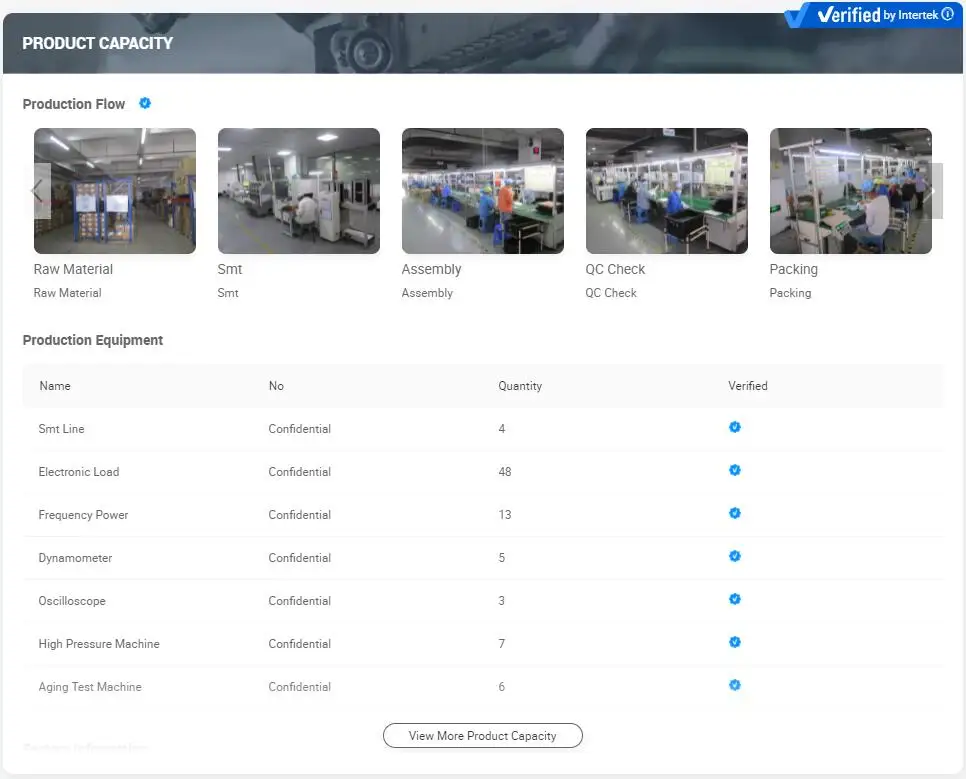
Task: Click the Frequency Power verified badge
Action: click(735, 513)
